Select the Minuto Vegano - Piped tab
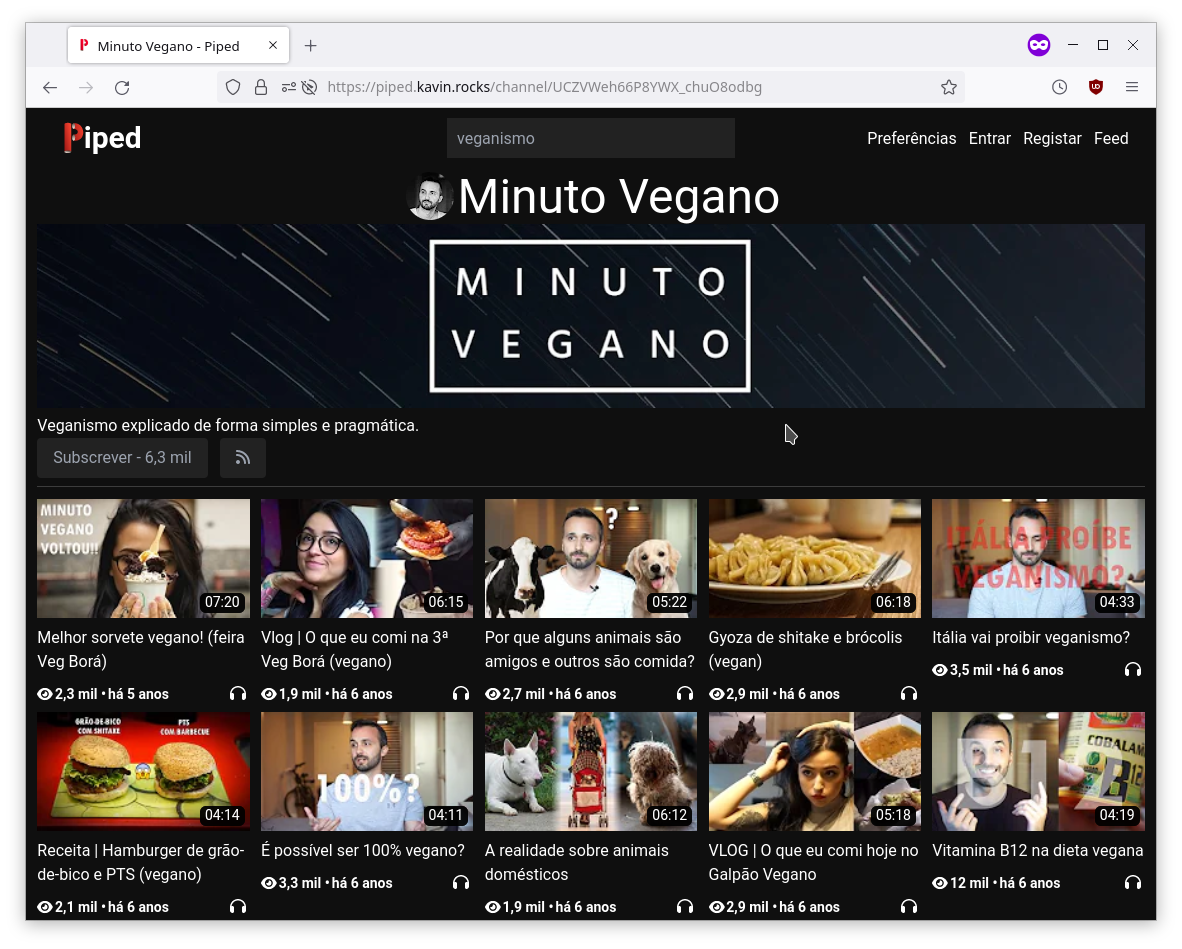 tap(178, 46)
